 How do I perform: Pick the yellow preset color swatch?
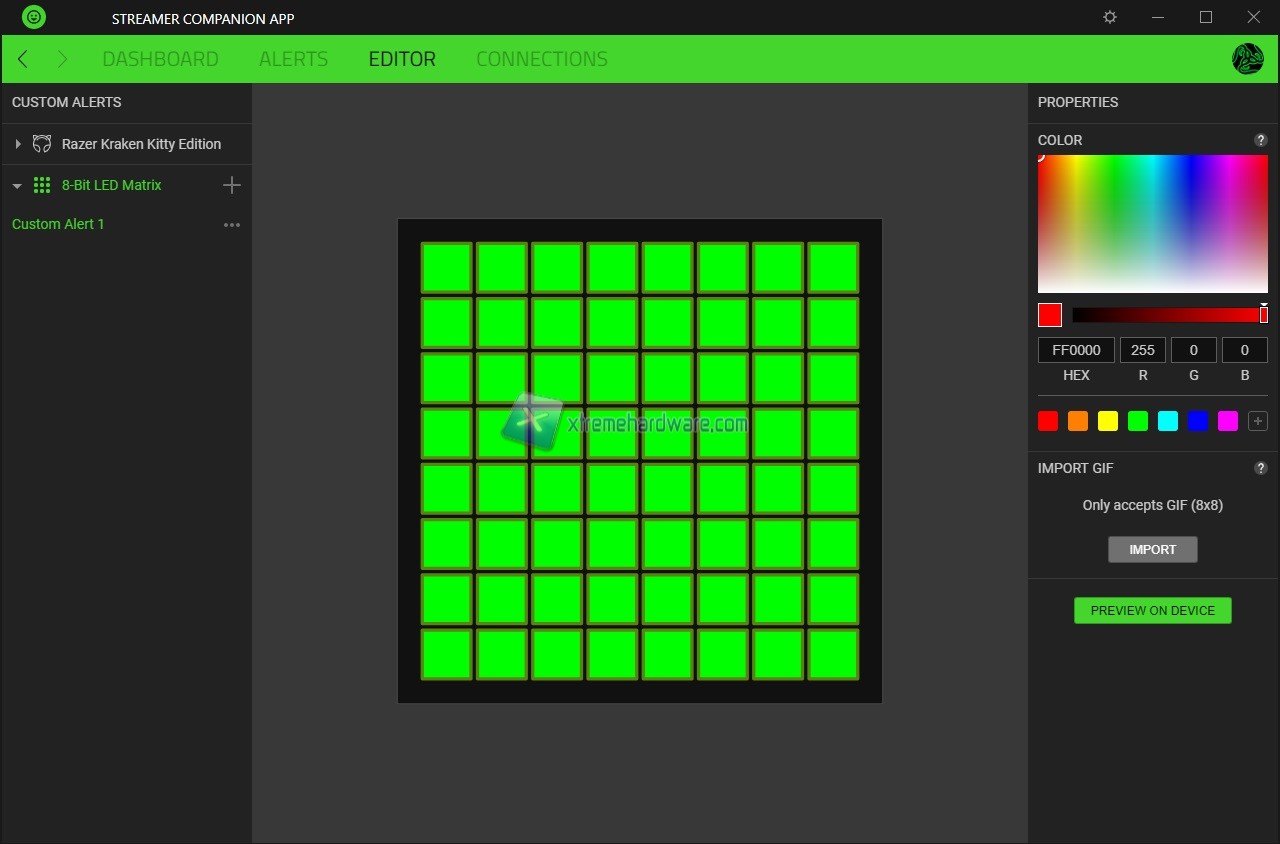[1108, 422]
